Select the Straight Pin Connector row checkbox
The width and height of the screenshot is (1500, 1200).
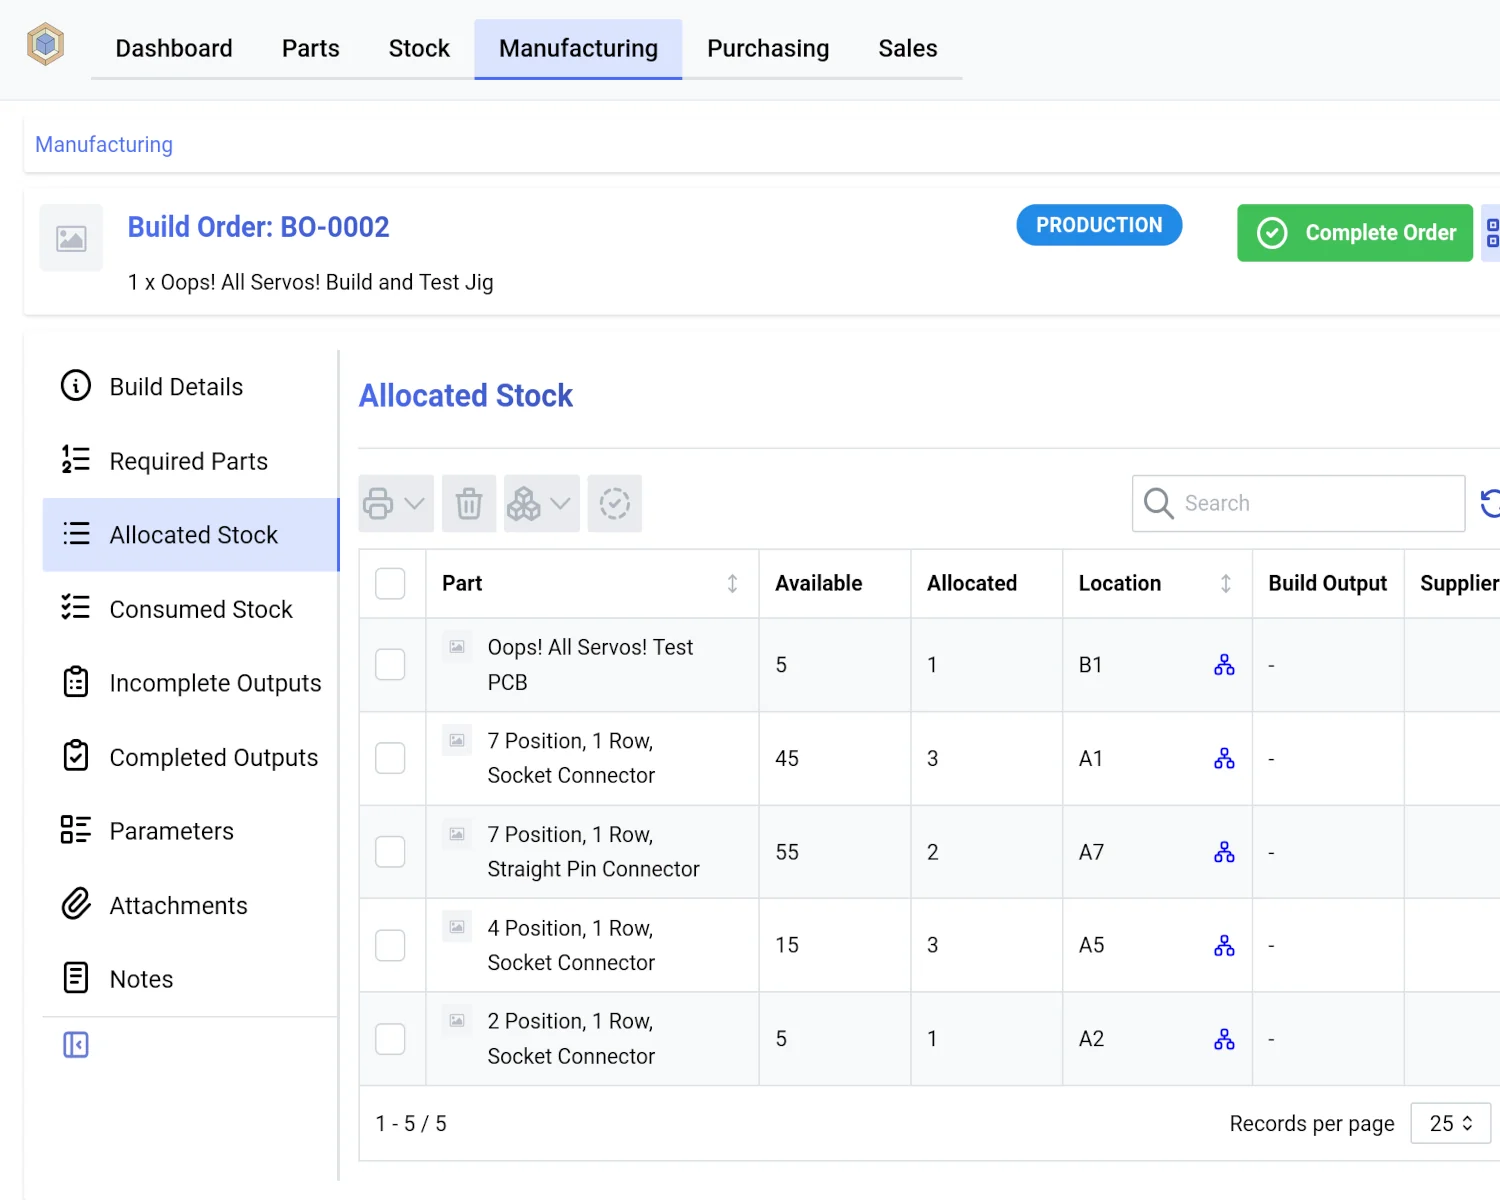click(x=390, y=852)
